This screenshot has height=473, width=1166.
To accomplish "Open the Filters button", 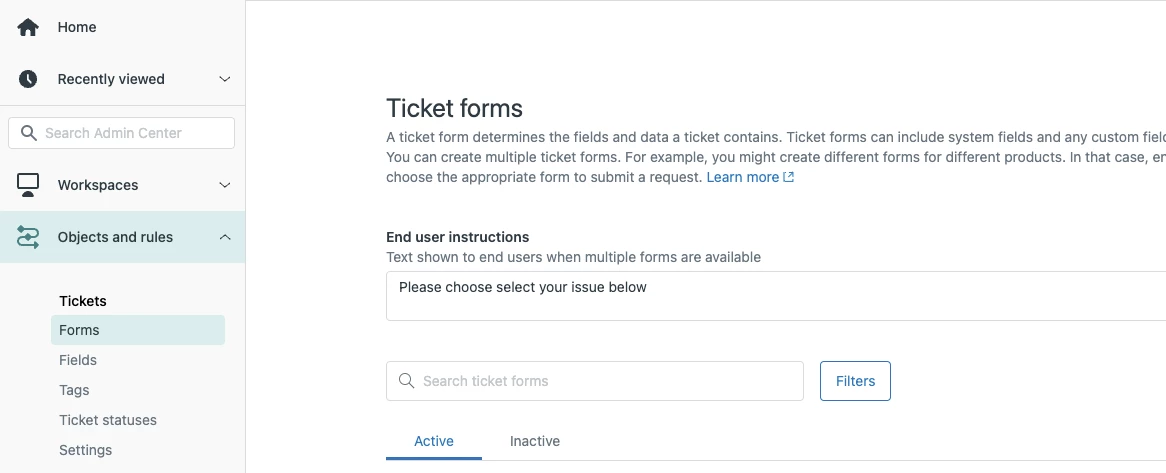I will [855, 381].
